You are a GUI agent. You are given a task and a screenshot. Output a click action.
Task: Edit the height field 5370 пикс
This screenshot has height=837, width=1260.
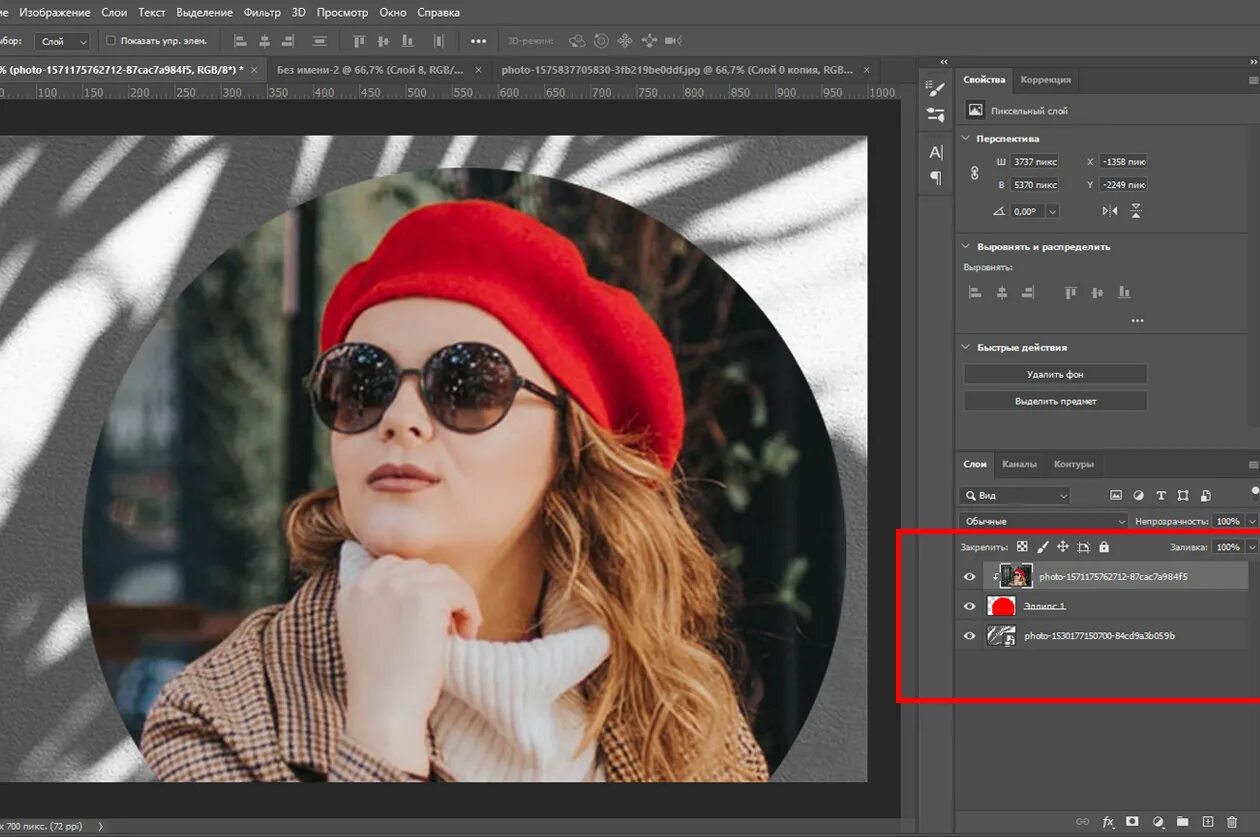coord(1034,185)
